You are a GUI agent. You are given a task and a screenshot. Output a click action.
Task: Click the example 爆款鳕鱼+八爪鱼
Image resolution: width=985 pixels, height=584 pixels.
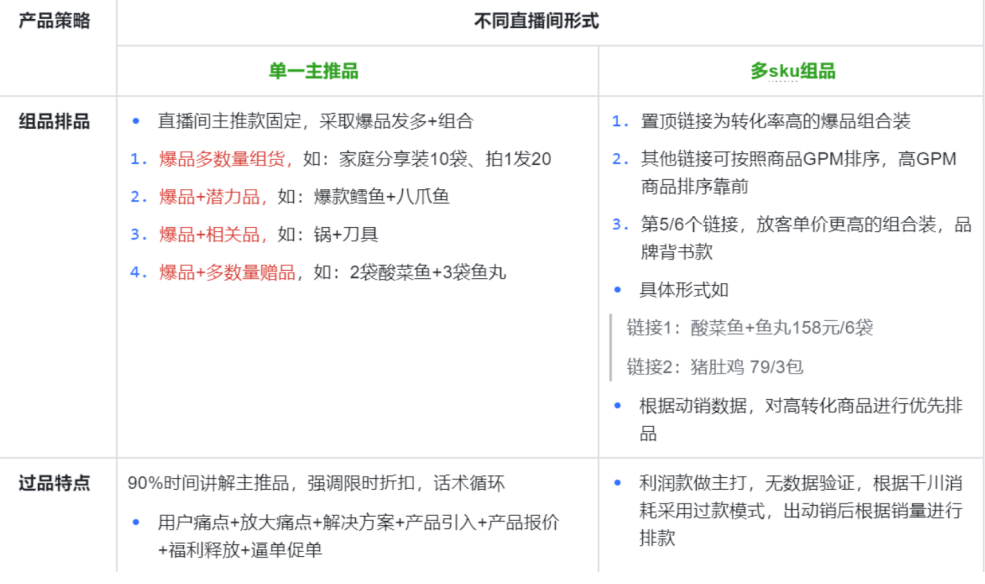coord(381,197)
